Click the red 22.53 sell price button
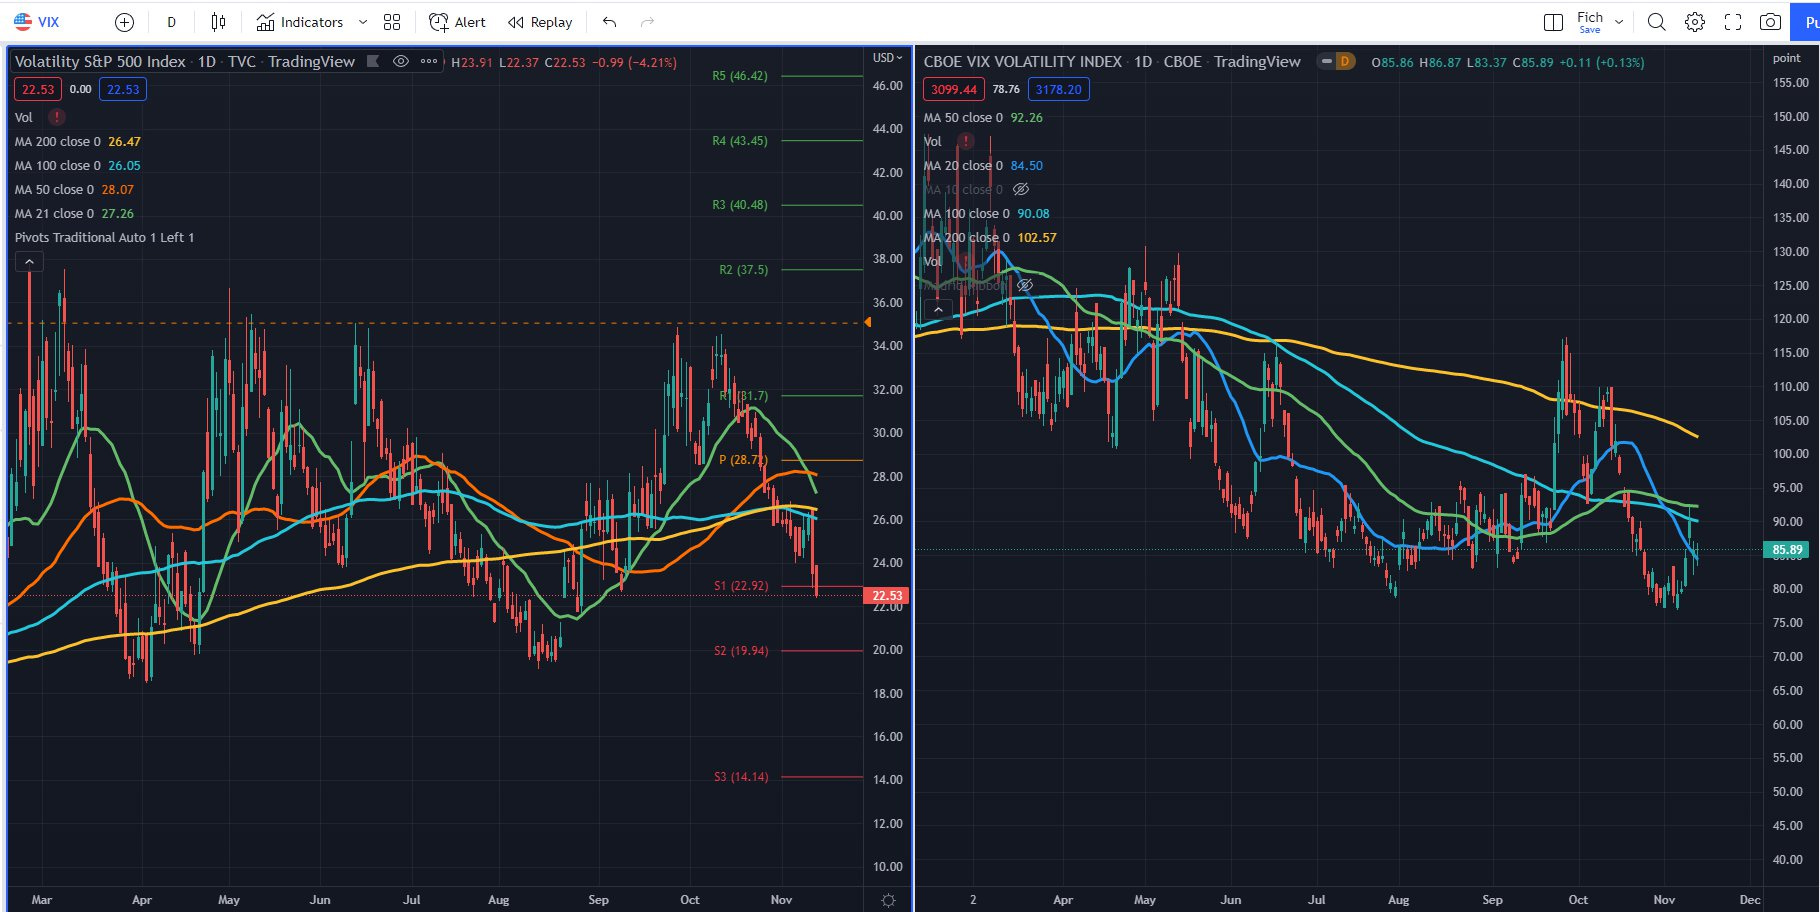Image resolution: width=1820 pixels, height=912 pixels. point(38,89)
